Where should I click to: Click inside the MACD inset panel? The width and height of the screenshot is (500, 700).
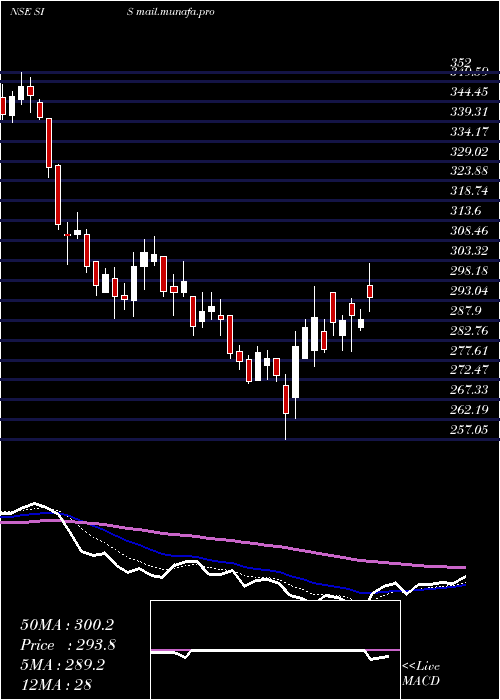click(x=275, y=650)
